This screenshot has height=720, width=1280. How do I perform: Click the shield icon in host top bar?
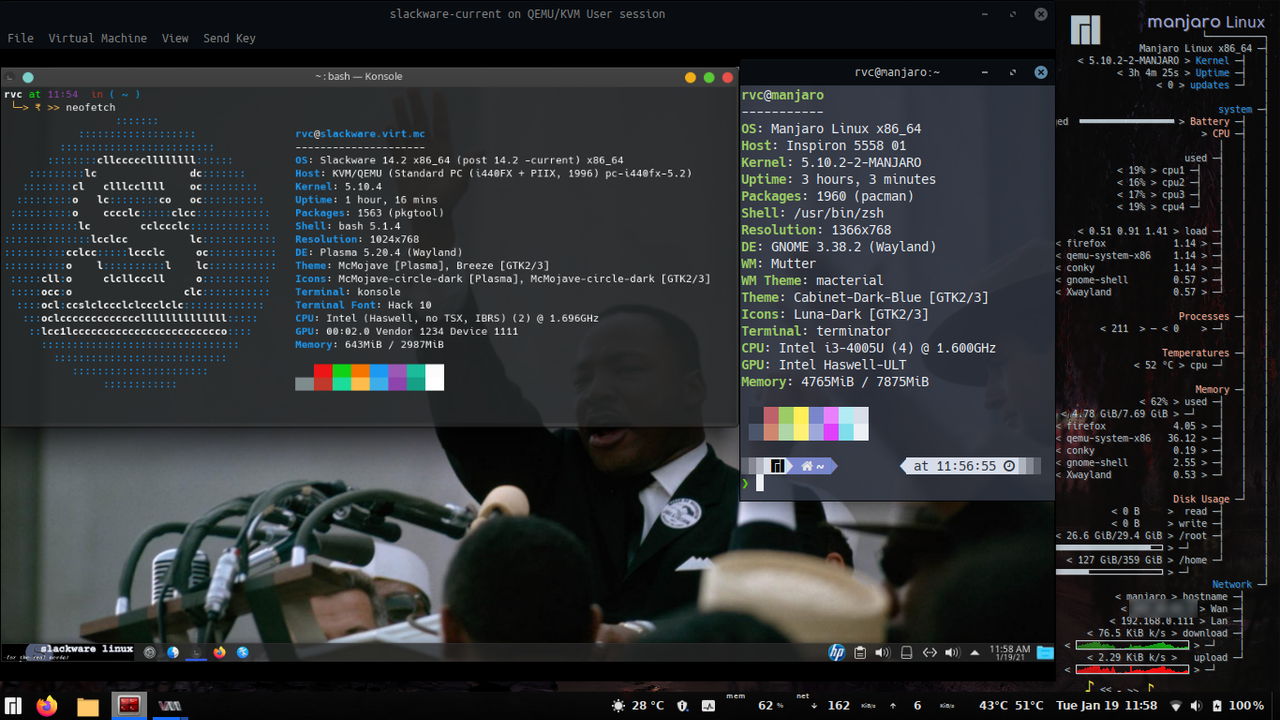click(x=683, y=706)
